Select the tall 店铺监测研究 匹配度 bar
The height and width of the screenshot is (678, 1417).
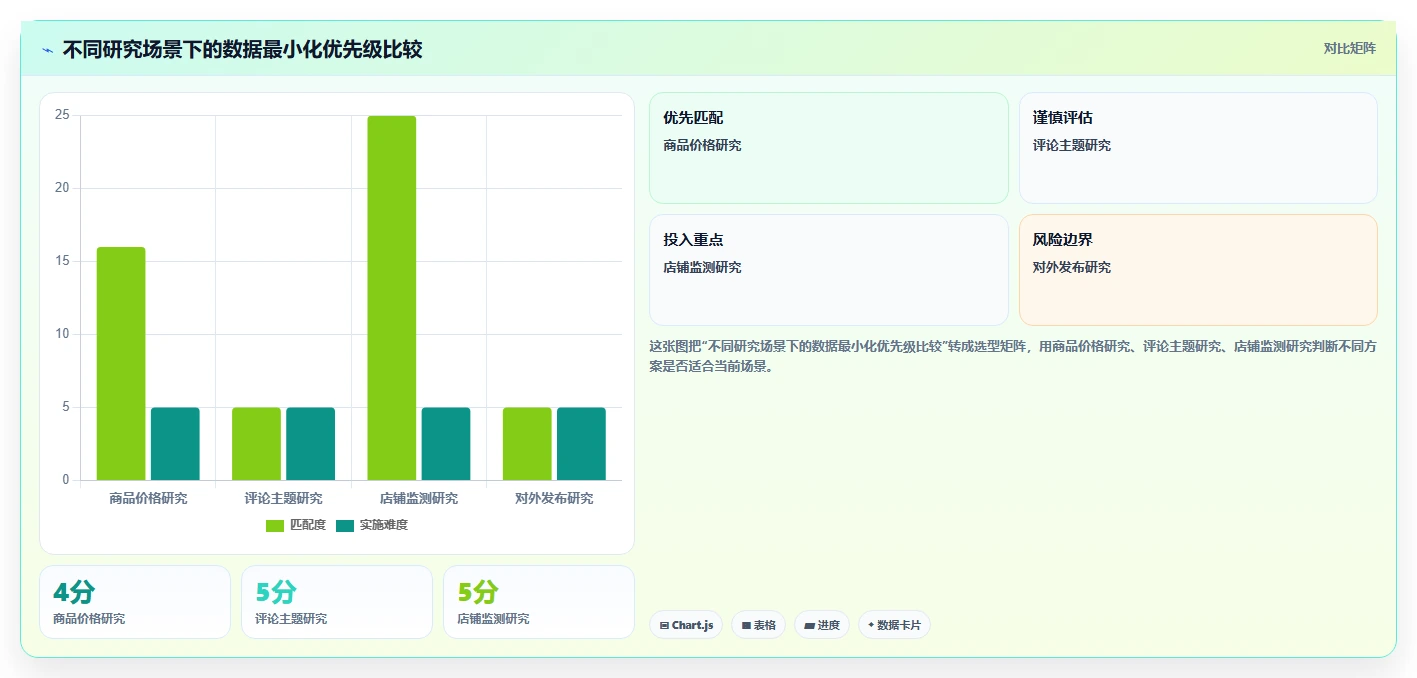click(x=391, y=298)
